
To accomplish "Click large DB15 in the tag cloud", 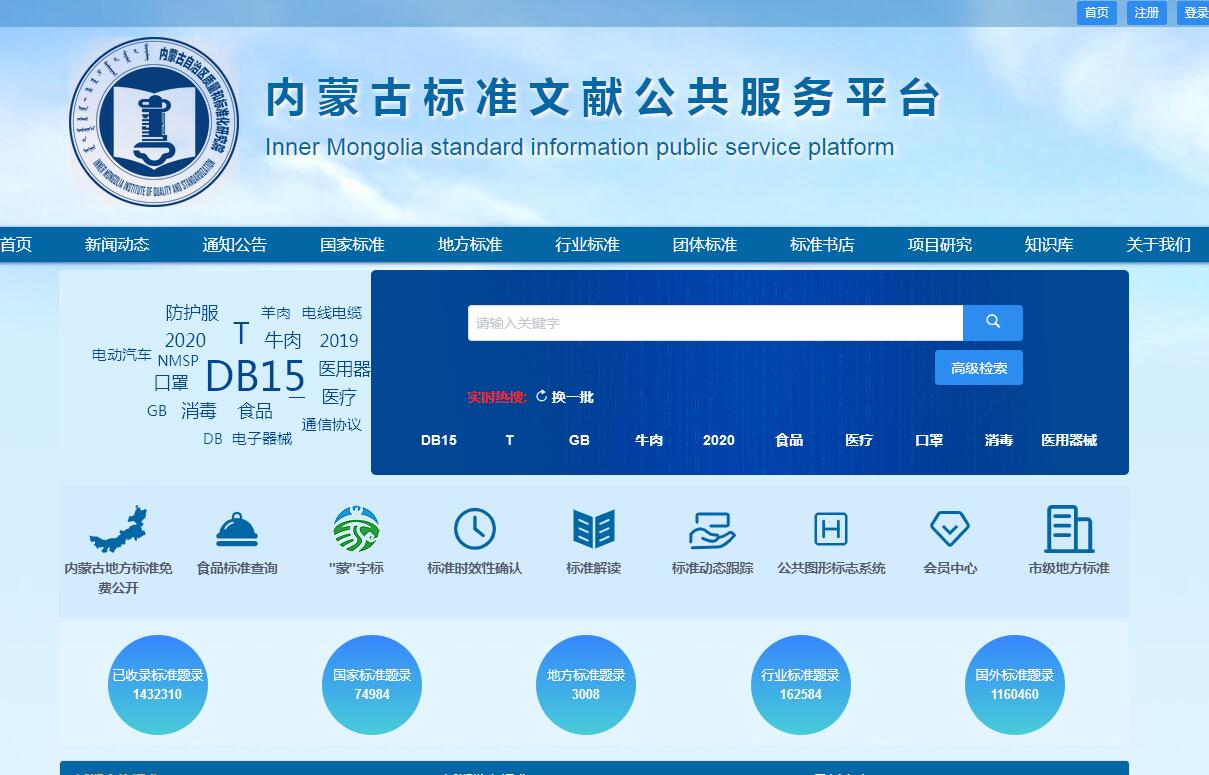I will tap(255, 377).
